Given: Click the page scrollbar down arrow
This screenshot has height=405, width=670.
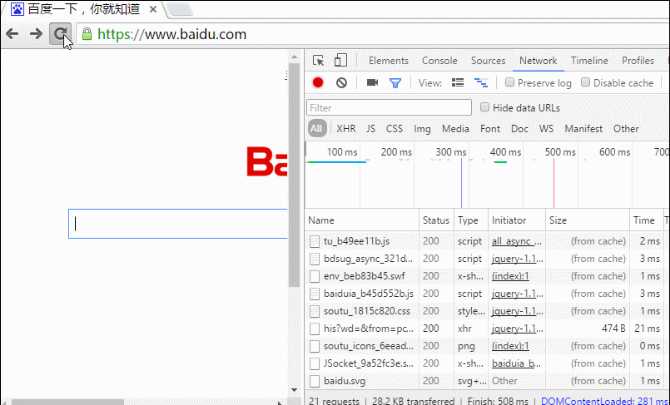Looking at the screenshot, I should pyautogui.click(x=294, y=390).
